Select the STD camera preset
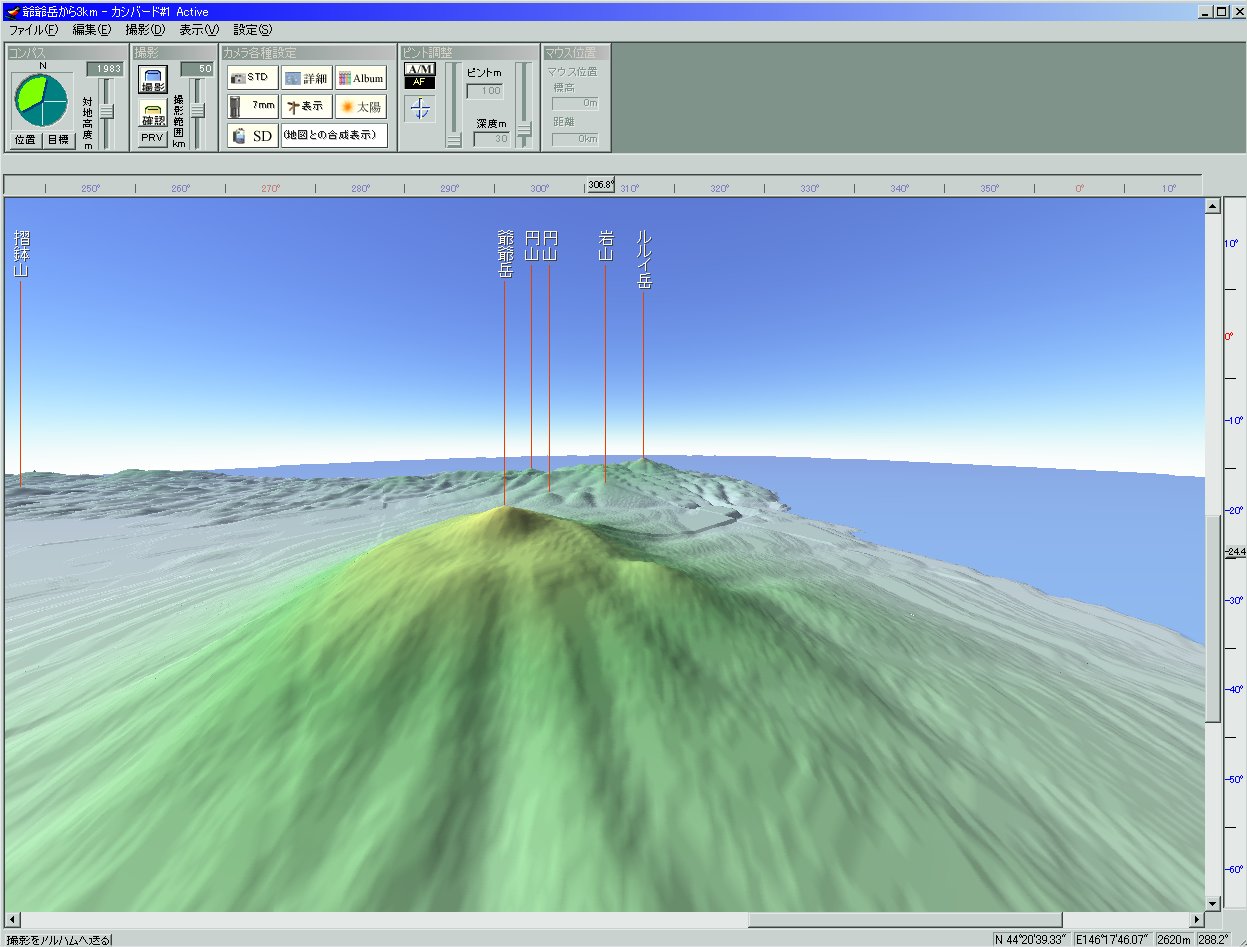Viewport: 1247px width, 947px height. (x=252, y=77)
